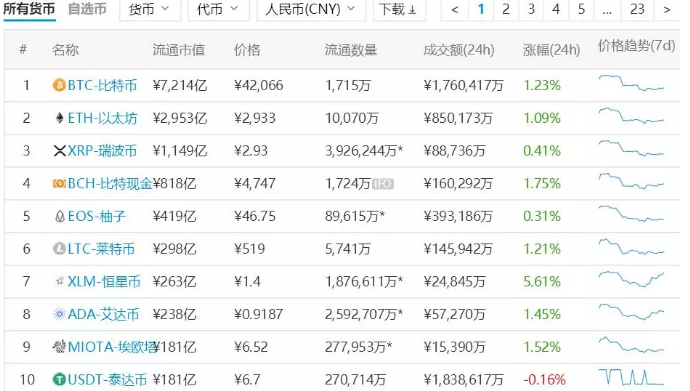This screenshot has width=690, height=391.
Task: View XLM 7-day price trend chart
Action: click(x=631, y=280)
